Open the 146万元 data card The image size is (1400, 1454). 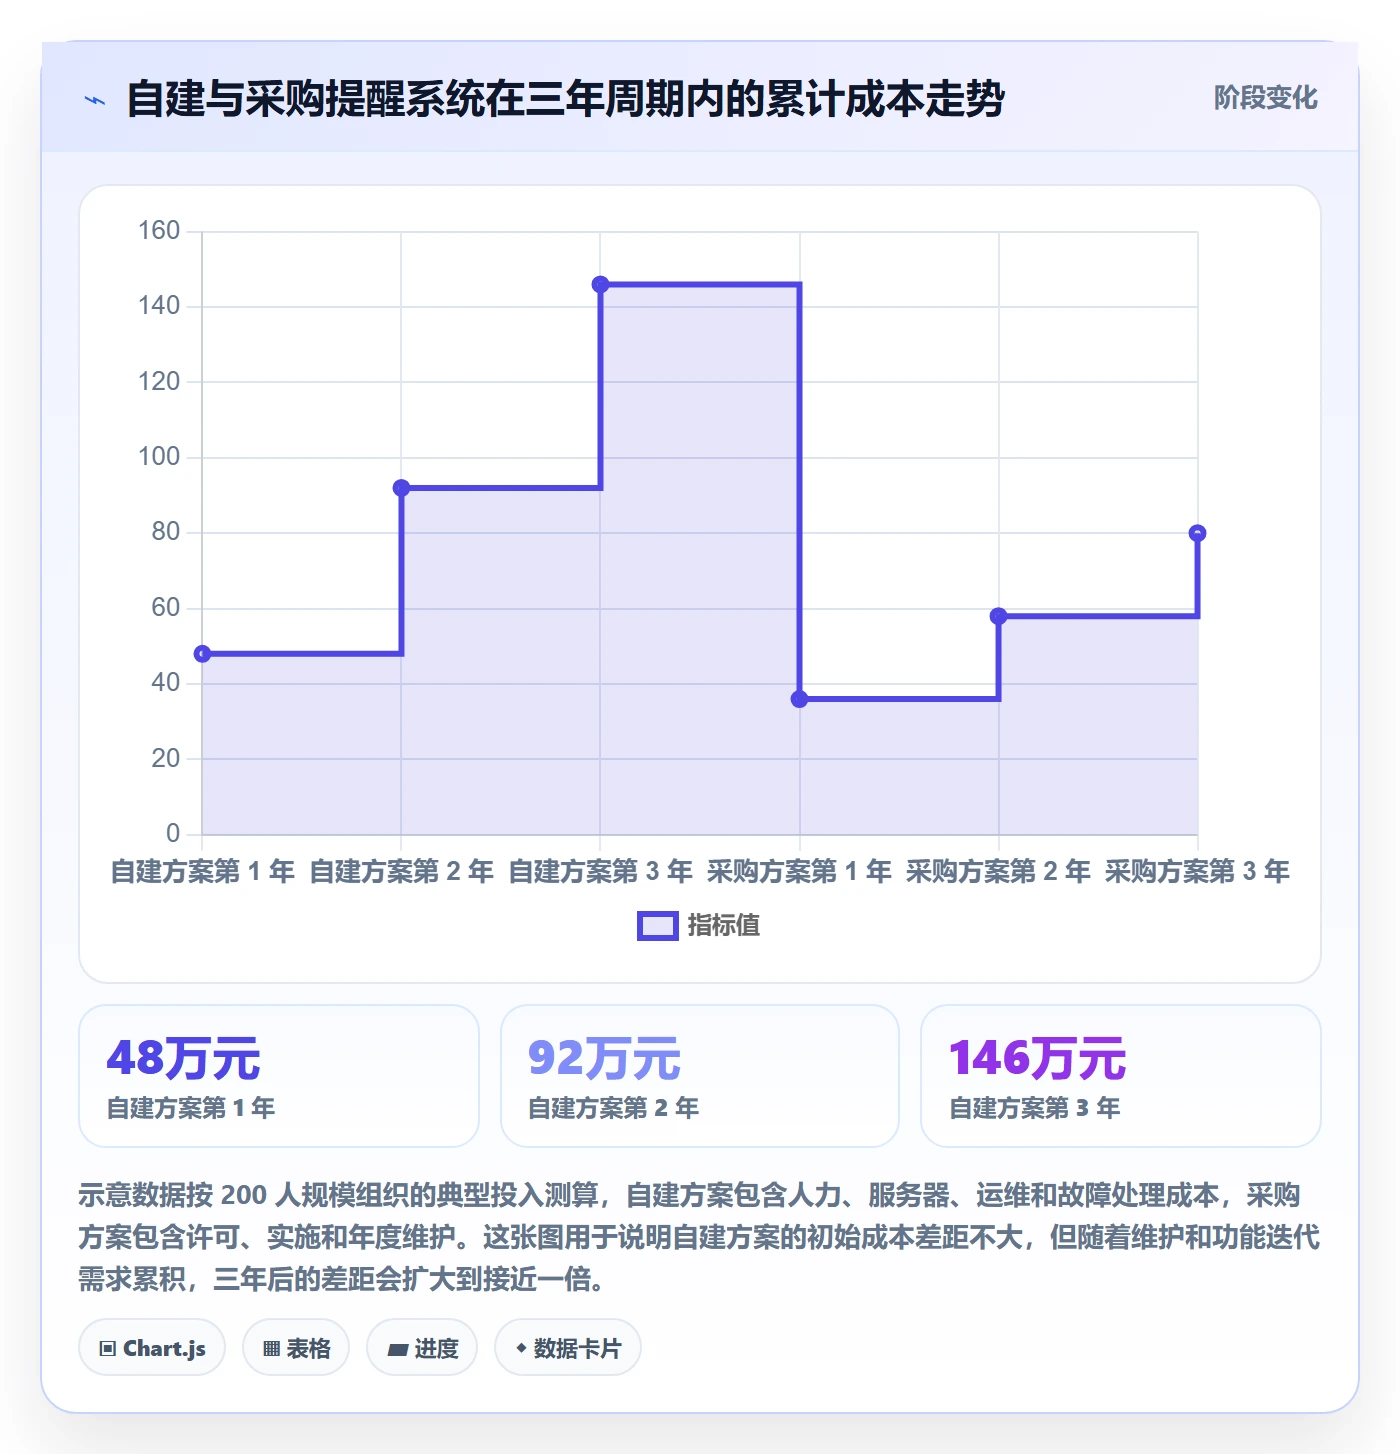pos(1120,1076)
